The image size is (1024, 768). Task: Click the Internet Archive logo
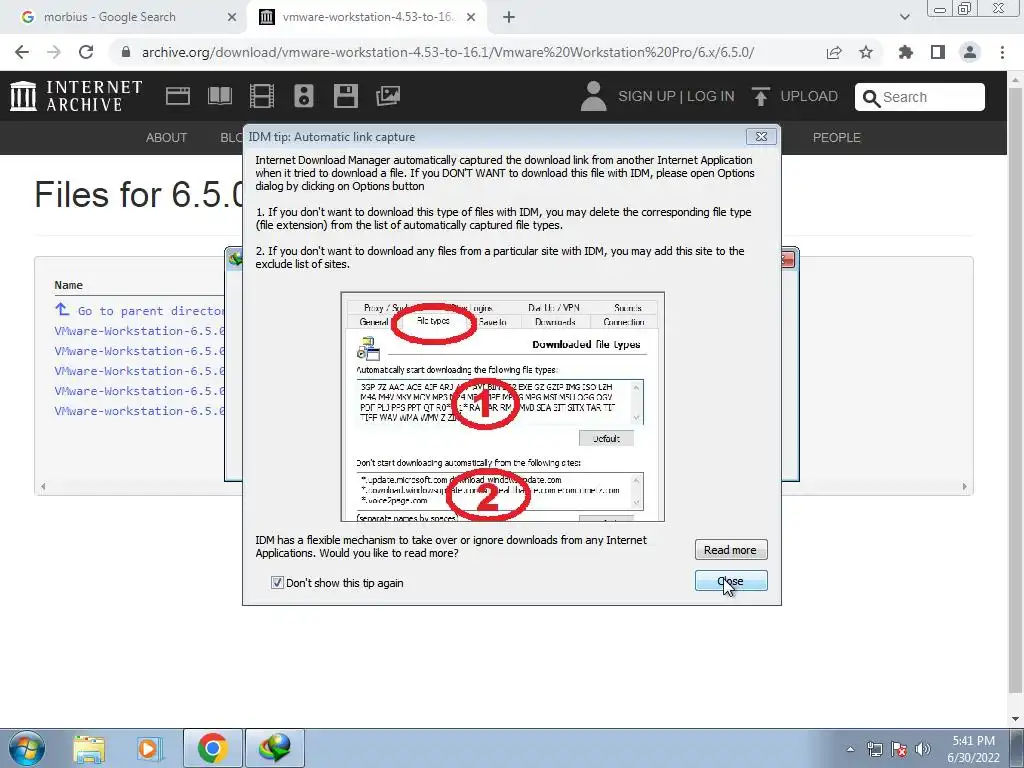[76, 96]
